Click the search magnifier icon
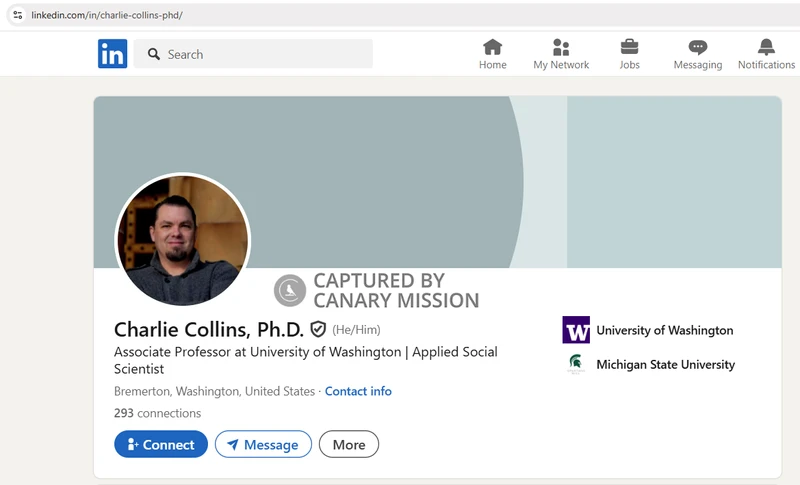The height and width of the screenshot is (485, 800). (x=154, y=54)
